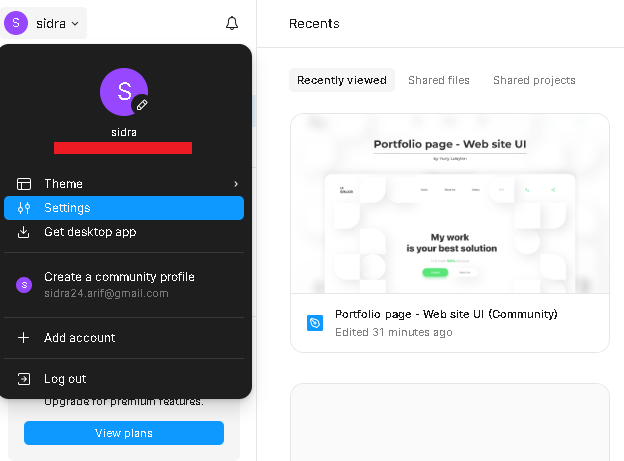The width and height of the screenshot is (624, 461).
Task: Switch to the Shared files tab
Action: tap(438, 80)
